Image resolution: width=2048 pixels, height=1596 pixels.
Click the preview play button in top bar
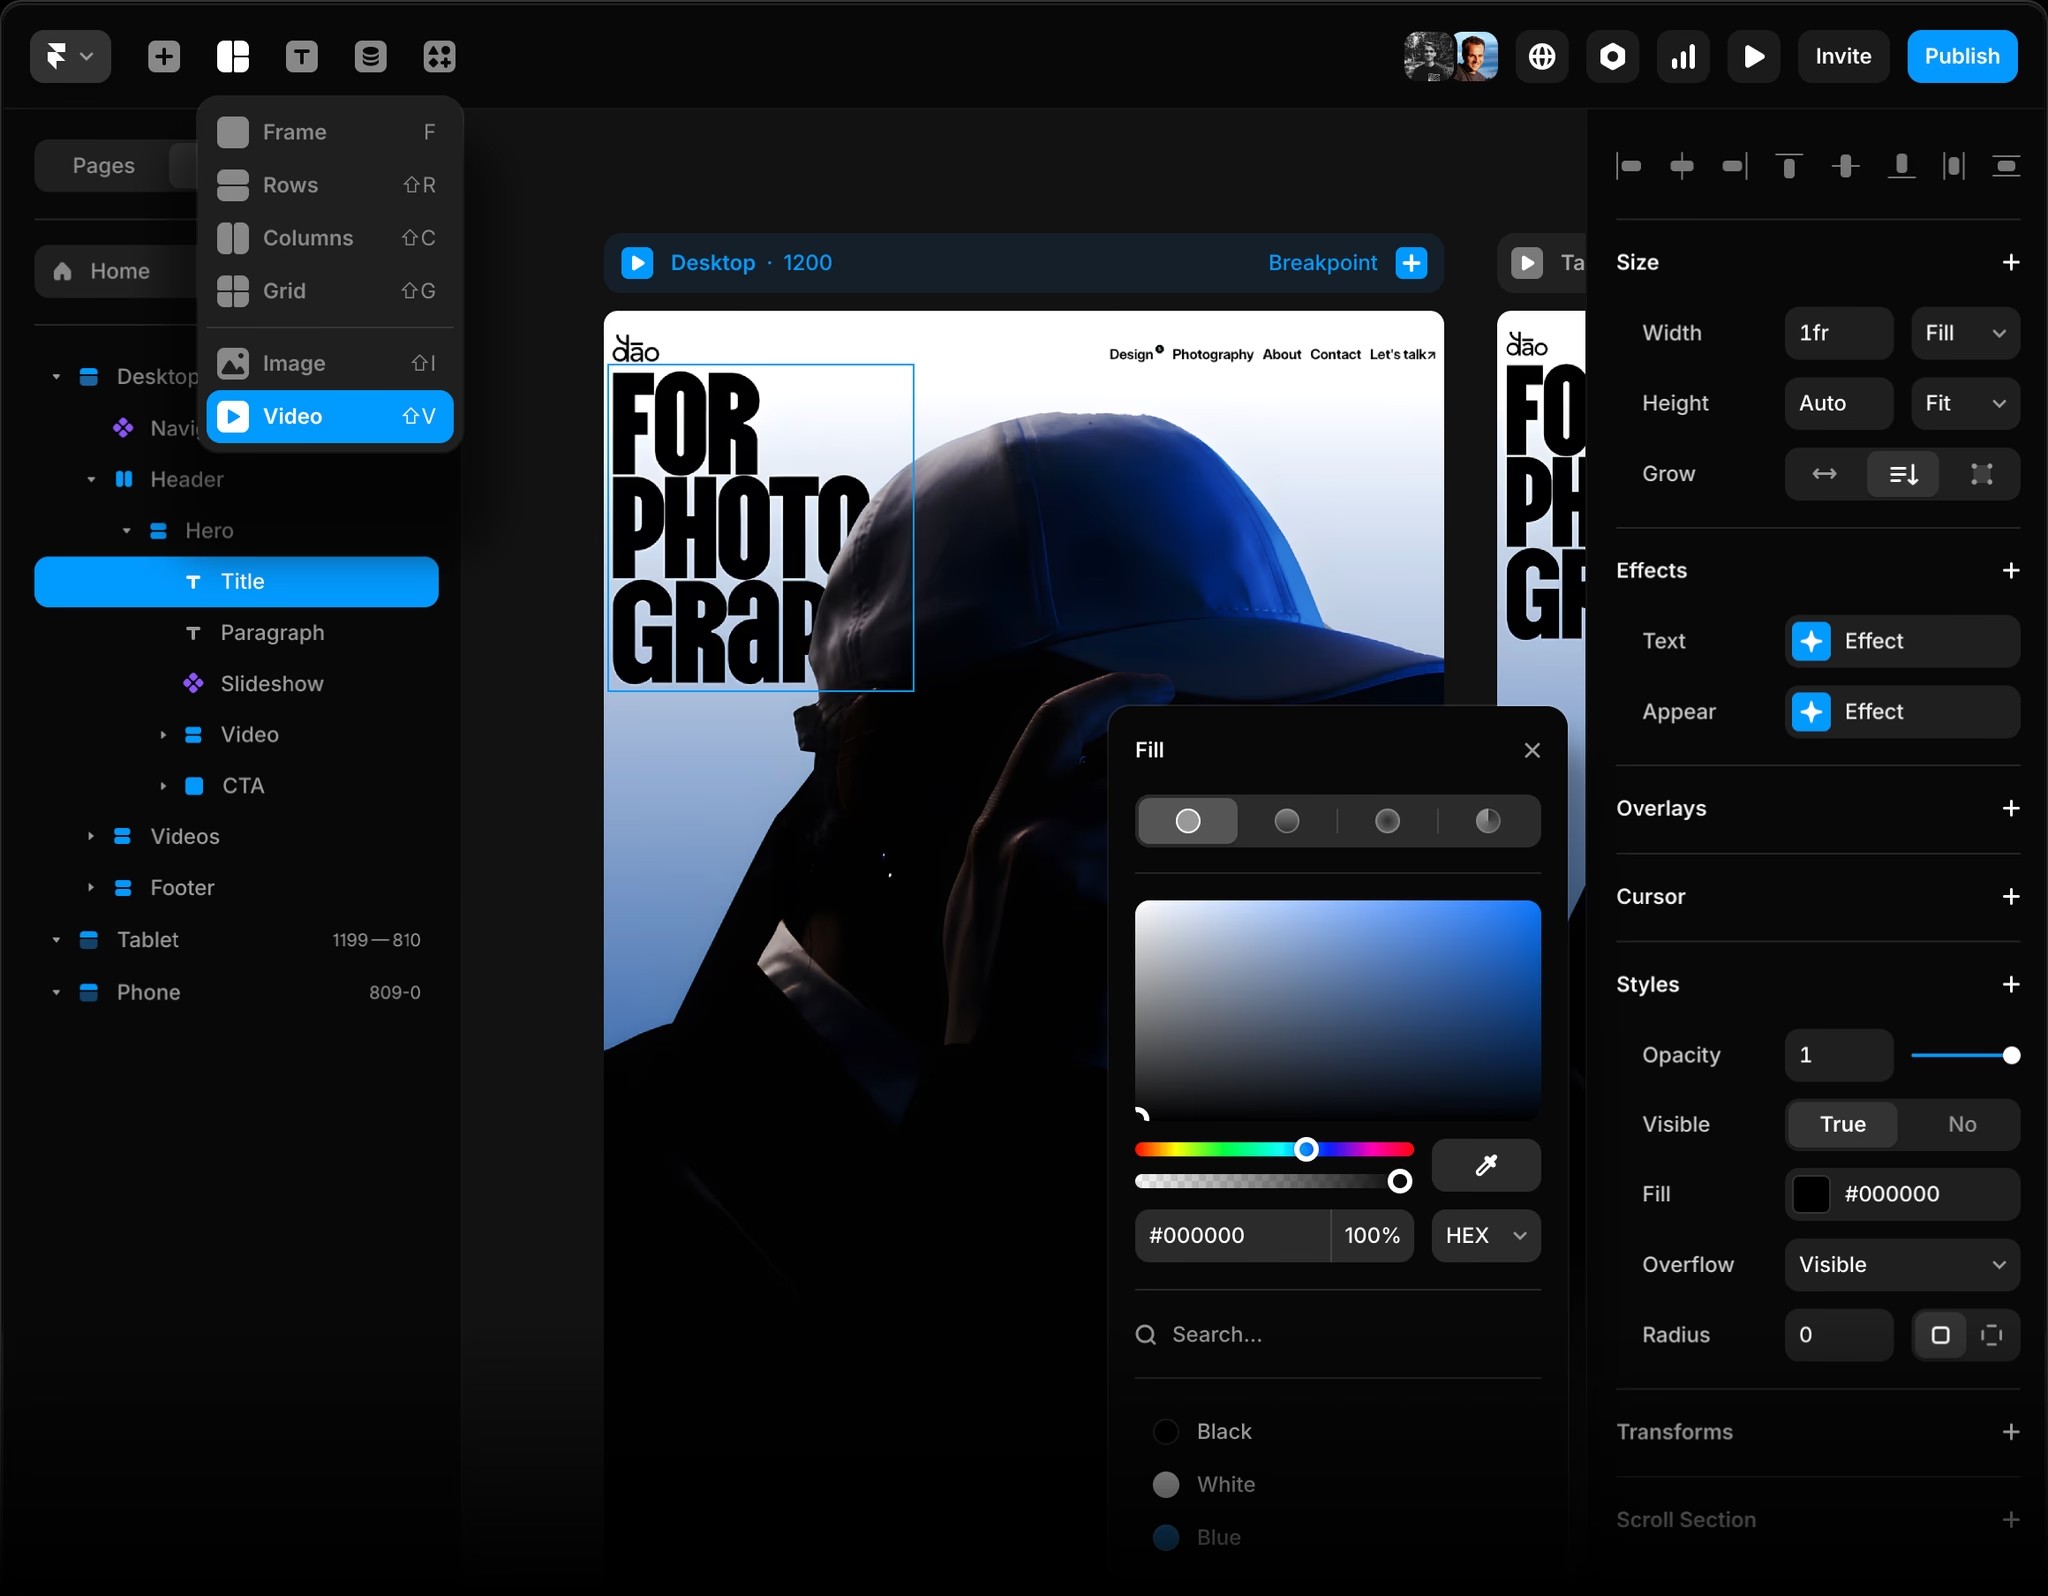[1753, 56]
